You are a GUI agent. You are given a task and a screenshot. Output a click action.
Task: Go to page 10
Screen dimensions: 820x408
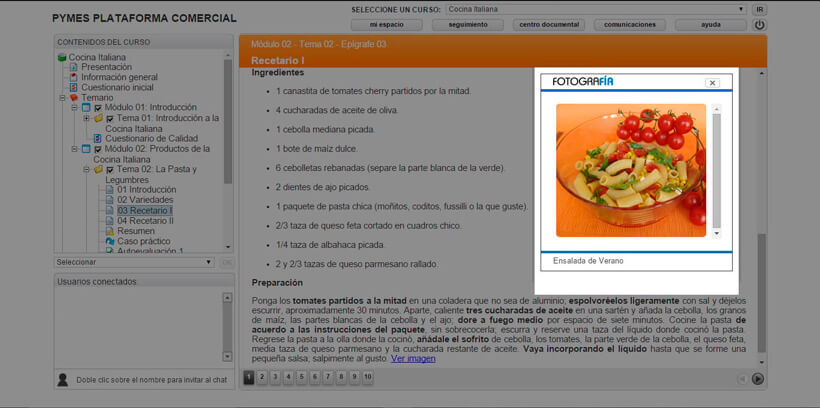pyautogui.click(x=368, y=377)
